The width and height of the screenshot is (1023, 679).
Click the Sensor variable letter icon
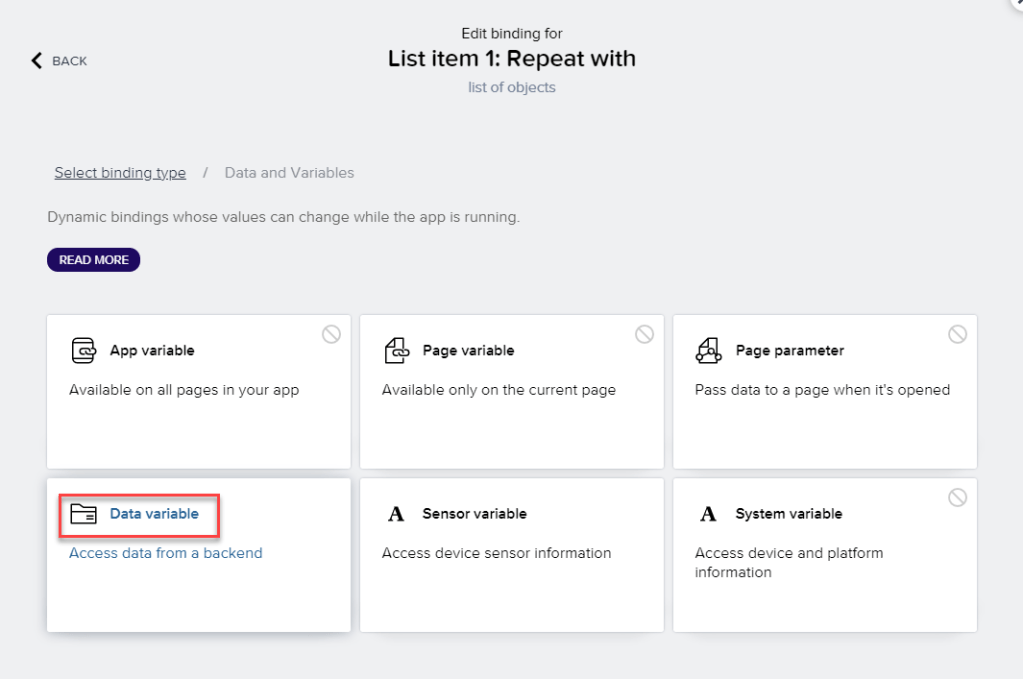coord(396,514)
